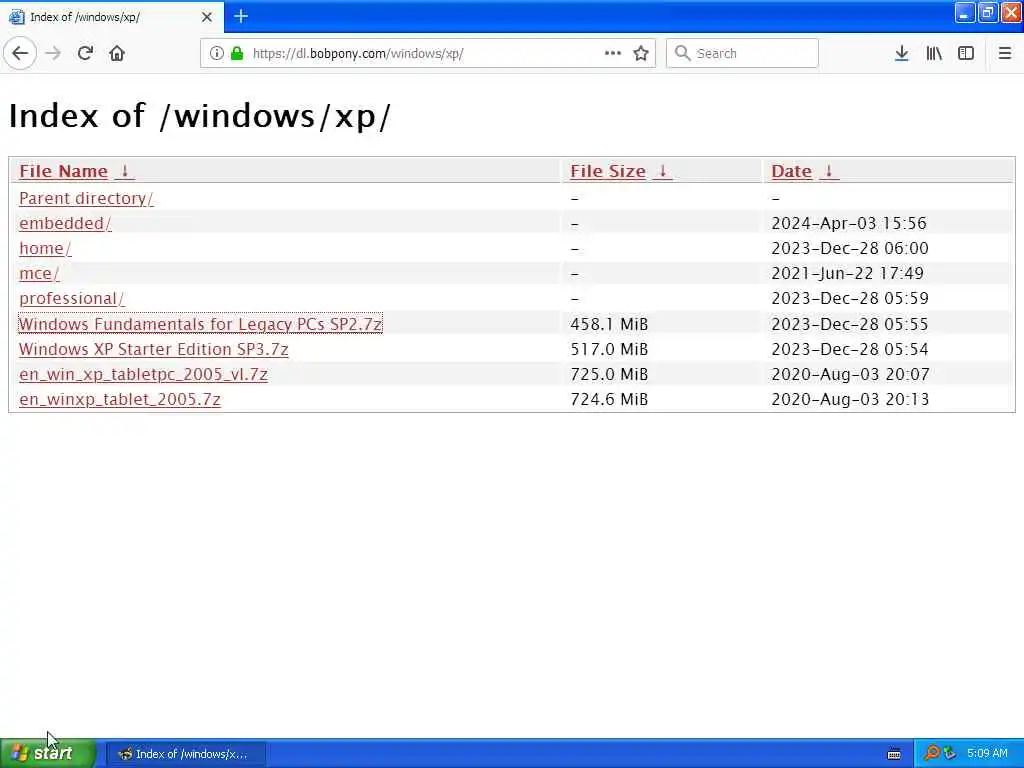Open the Windows Start menu
Screen dimensions: 1024x768
pyautogui.click(x=48, y=753)
